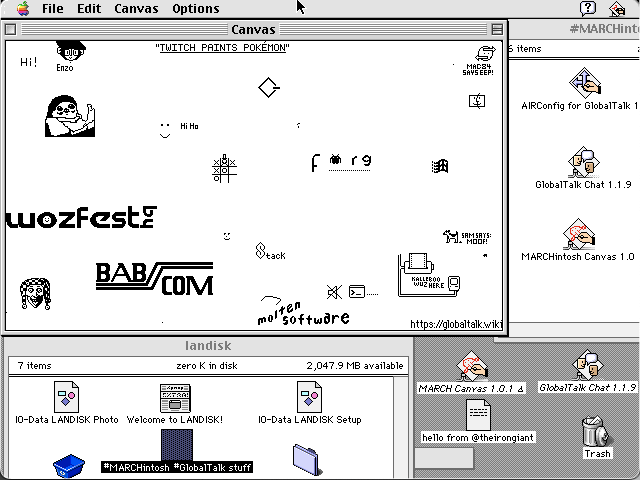Select the MARCH Canvas 1.0.1 alias
The width and height of the screenshot is (640, 480).
(x=470, y=365)
